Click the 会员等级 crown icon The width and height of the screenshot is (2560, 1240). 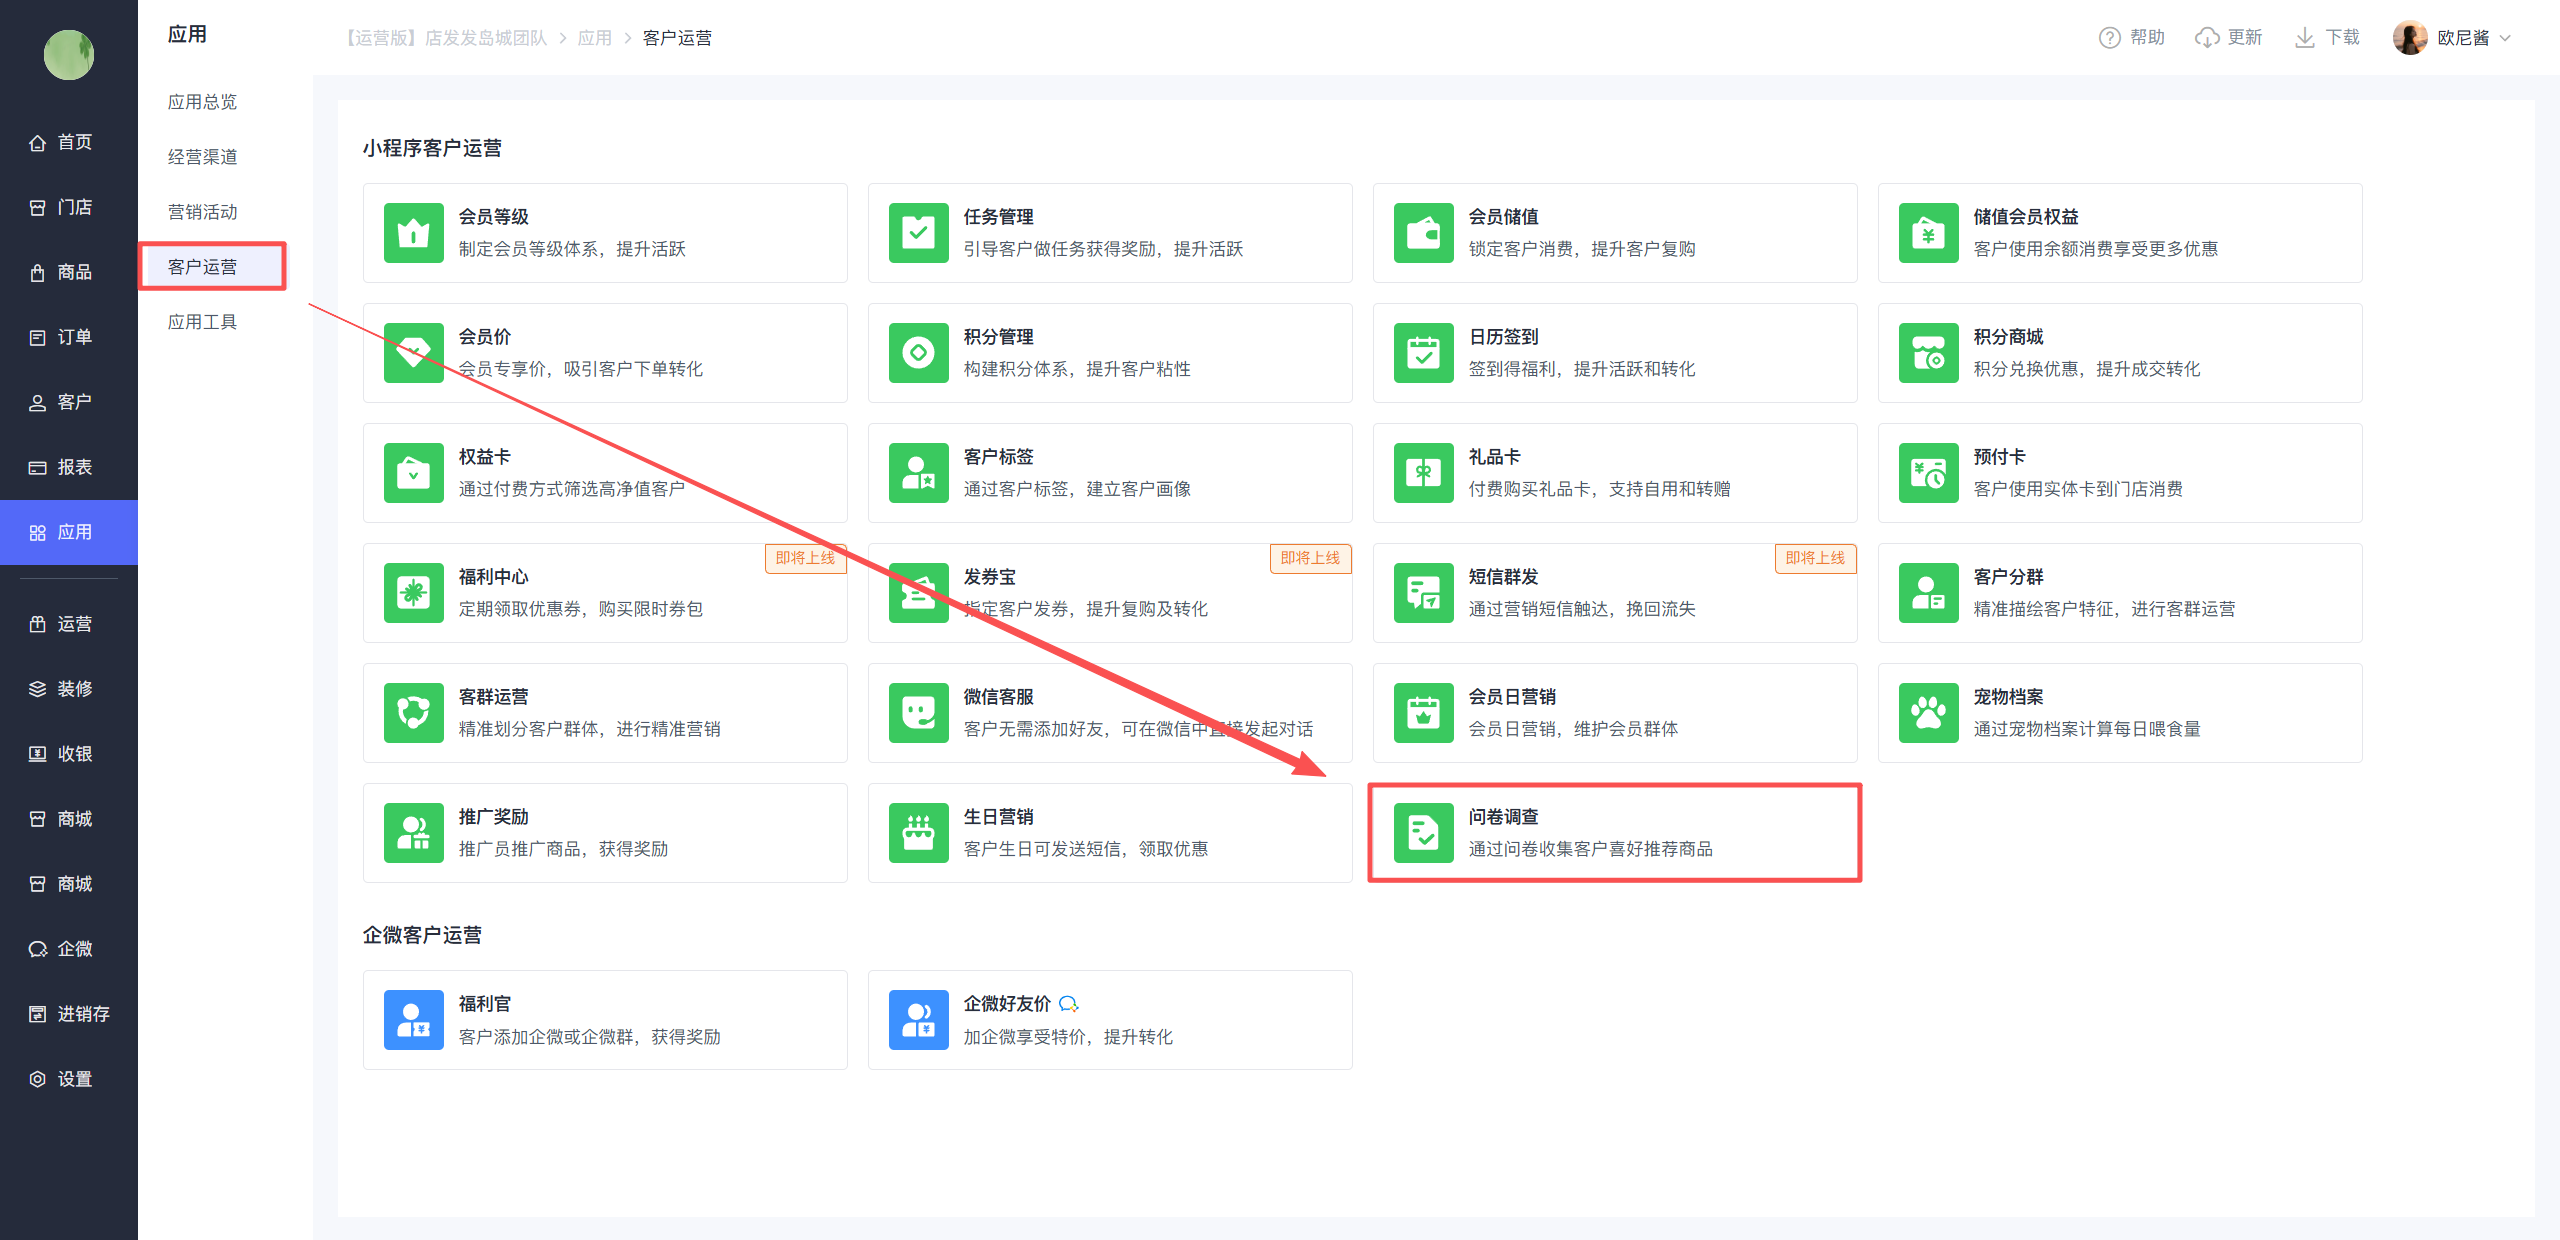pos(413,233)
